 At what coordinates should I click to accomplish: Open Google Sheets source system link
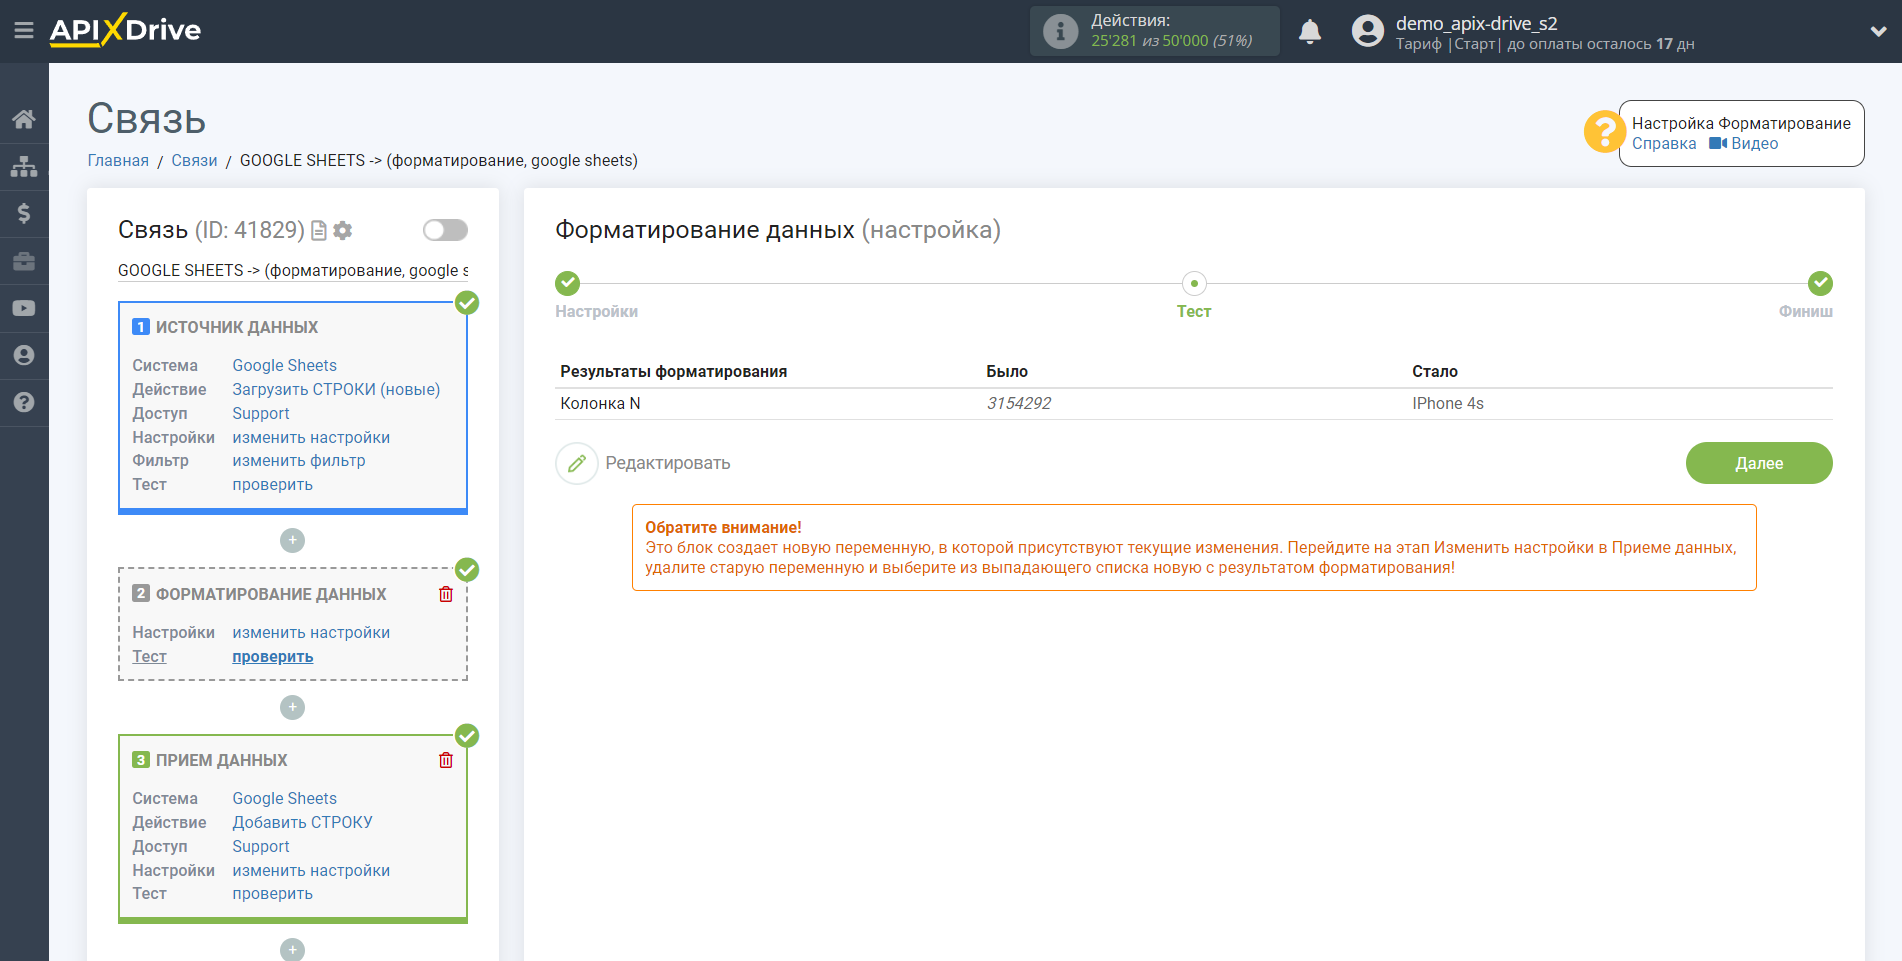pyautogui.click(x=285, y=365)
